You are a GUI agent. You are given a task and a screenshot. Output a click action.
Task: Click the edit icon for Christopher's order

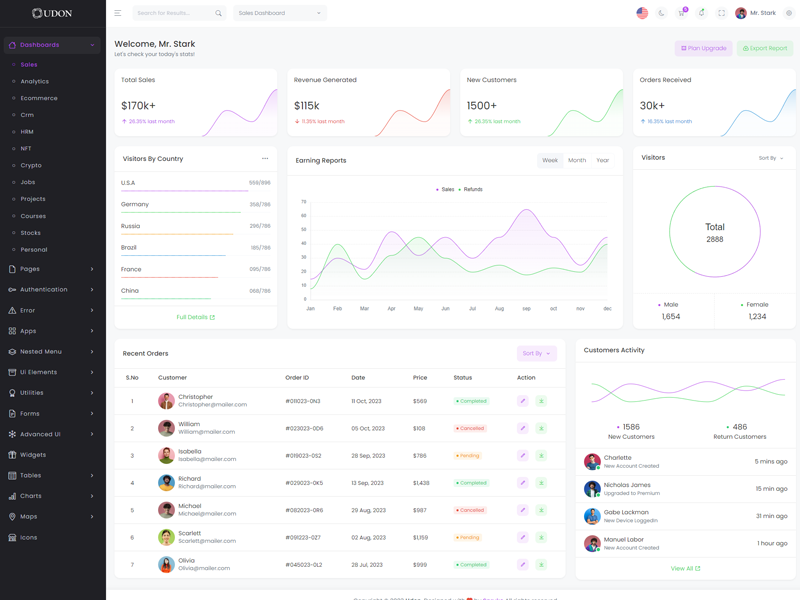tap(522, 401)
